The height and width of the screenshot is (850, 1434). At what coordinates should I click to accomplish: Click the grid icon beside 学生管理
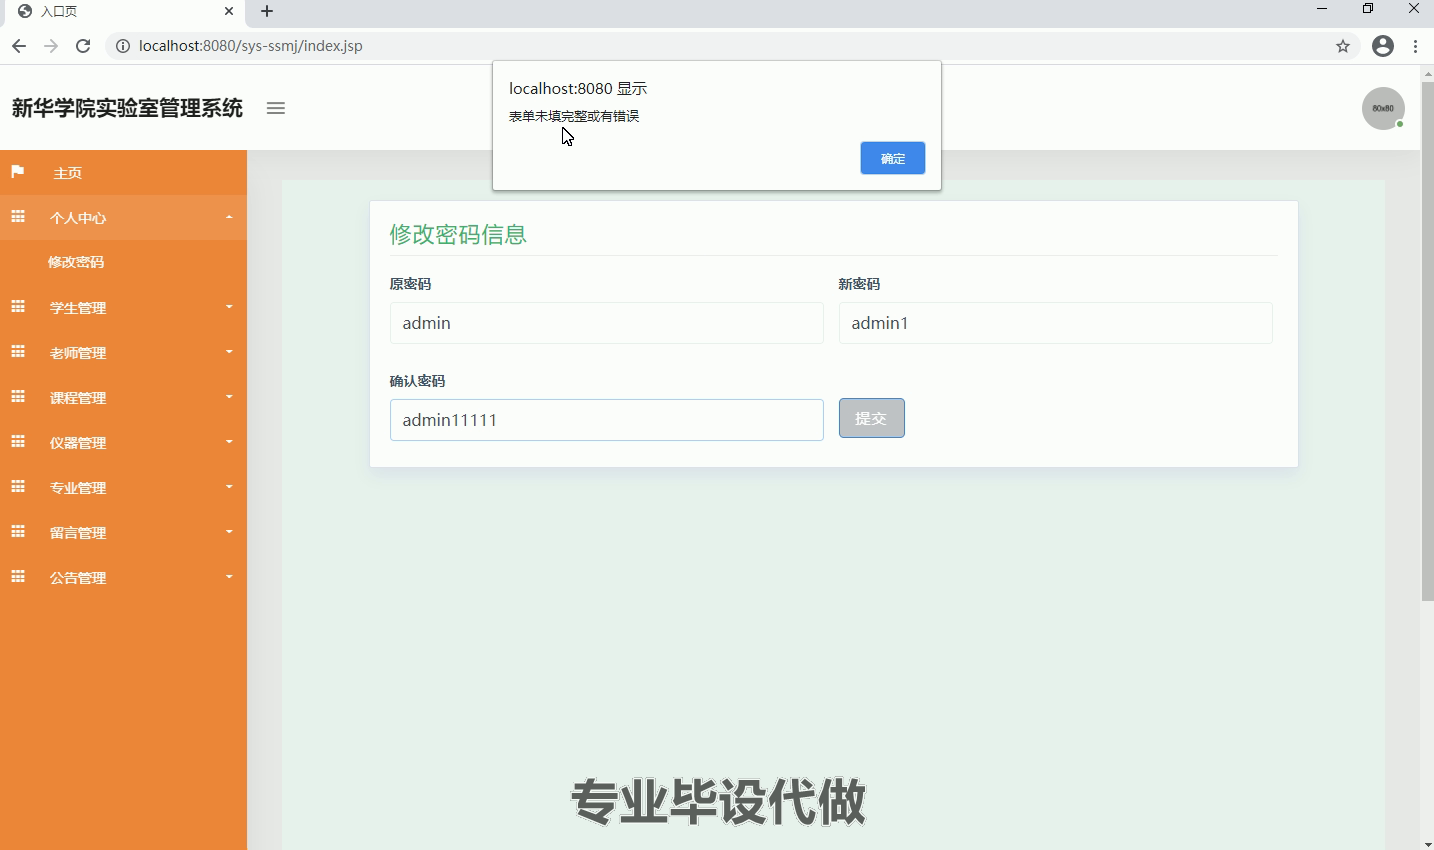(17, 307)
